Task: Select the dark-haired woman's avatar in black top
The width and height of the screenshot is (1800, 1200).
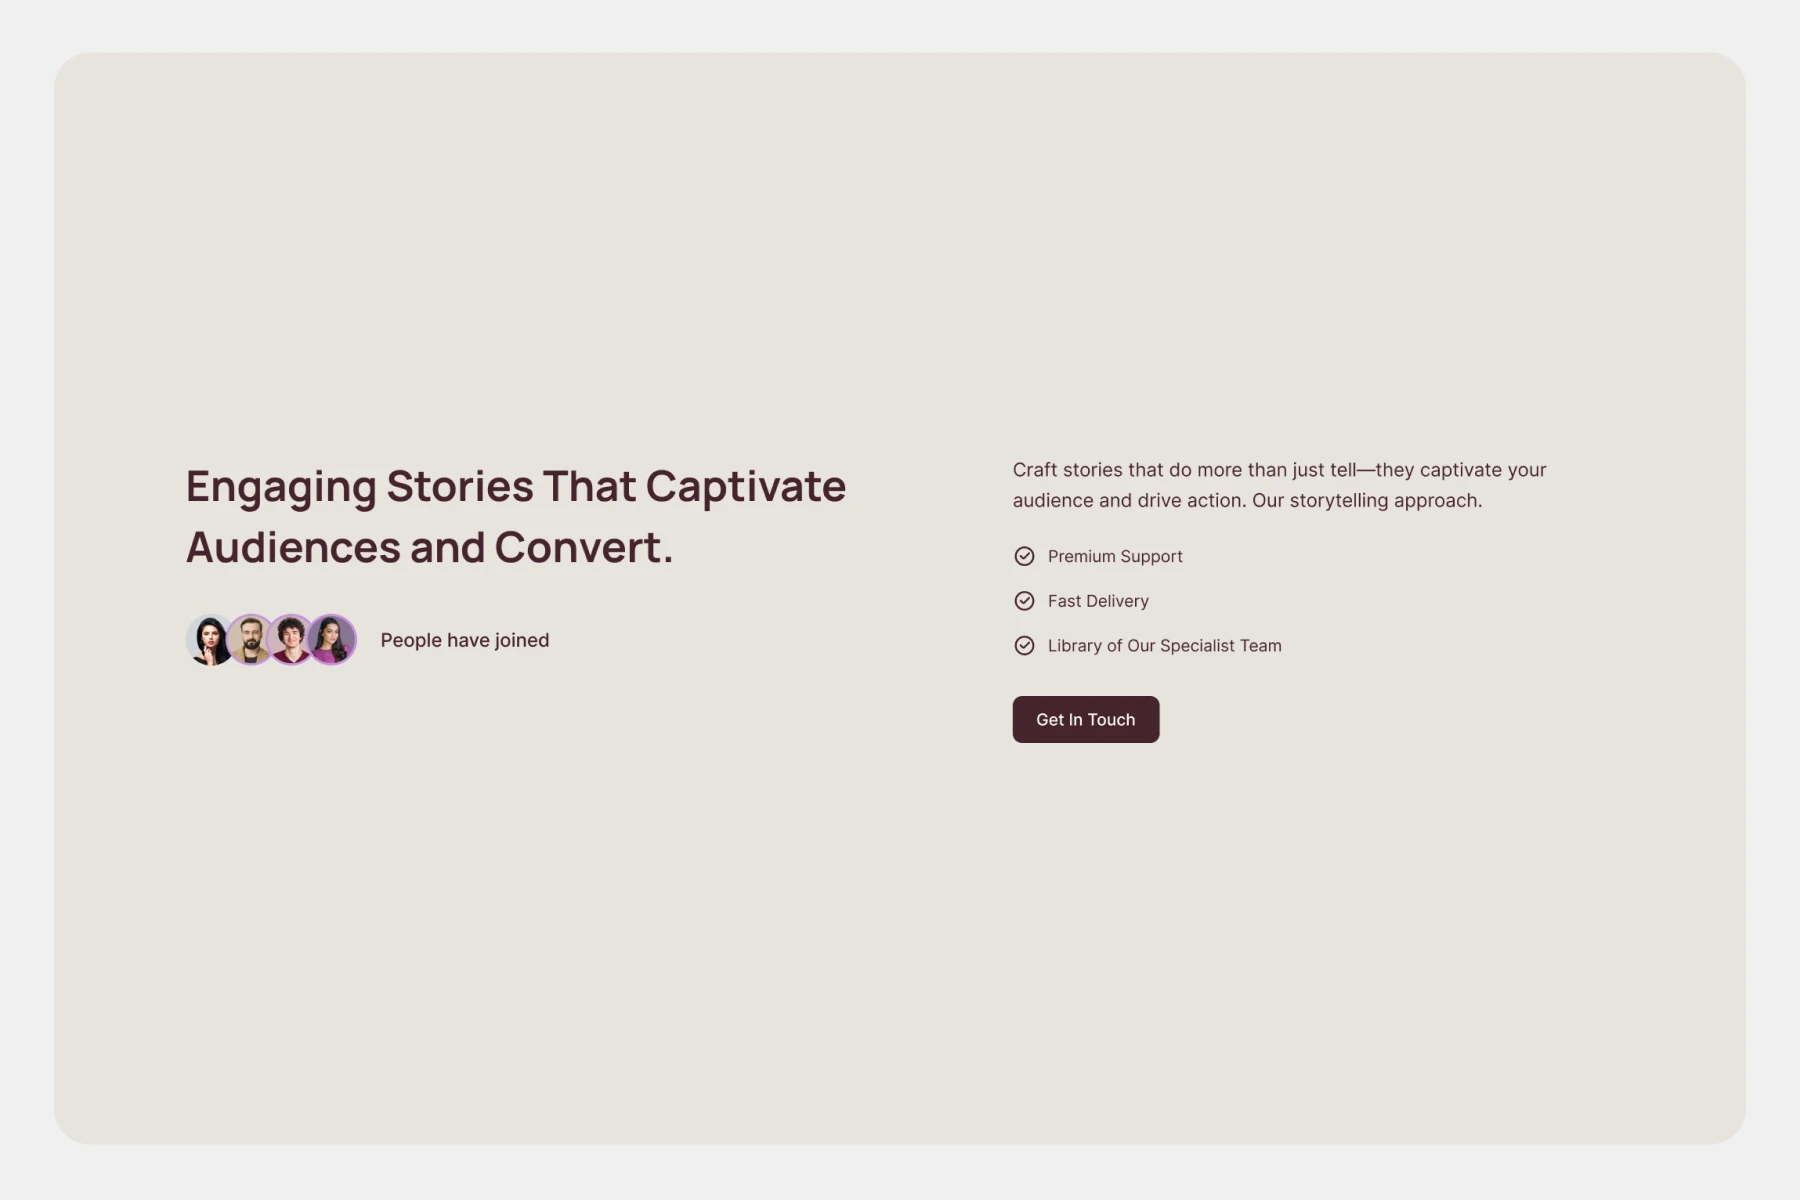Action: click(207, 640)
